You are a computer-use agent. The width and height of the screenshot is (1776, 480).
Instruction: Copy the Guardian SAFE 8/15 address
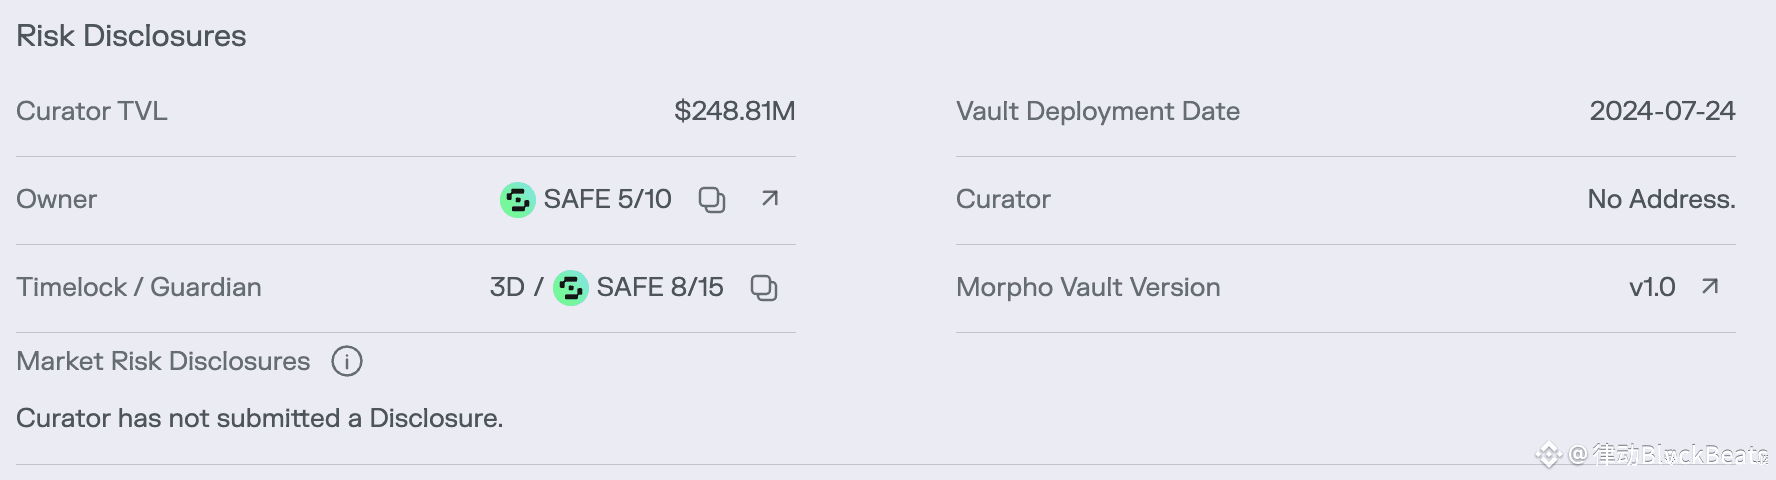764,288
